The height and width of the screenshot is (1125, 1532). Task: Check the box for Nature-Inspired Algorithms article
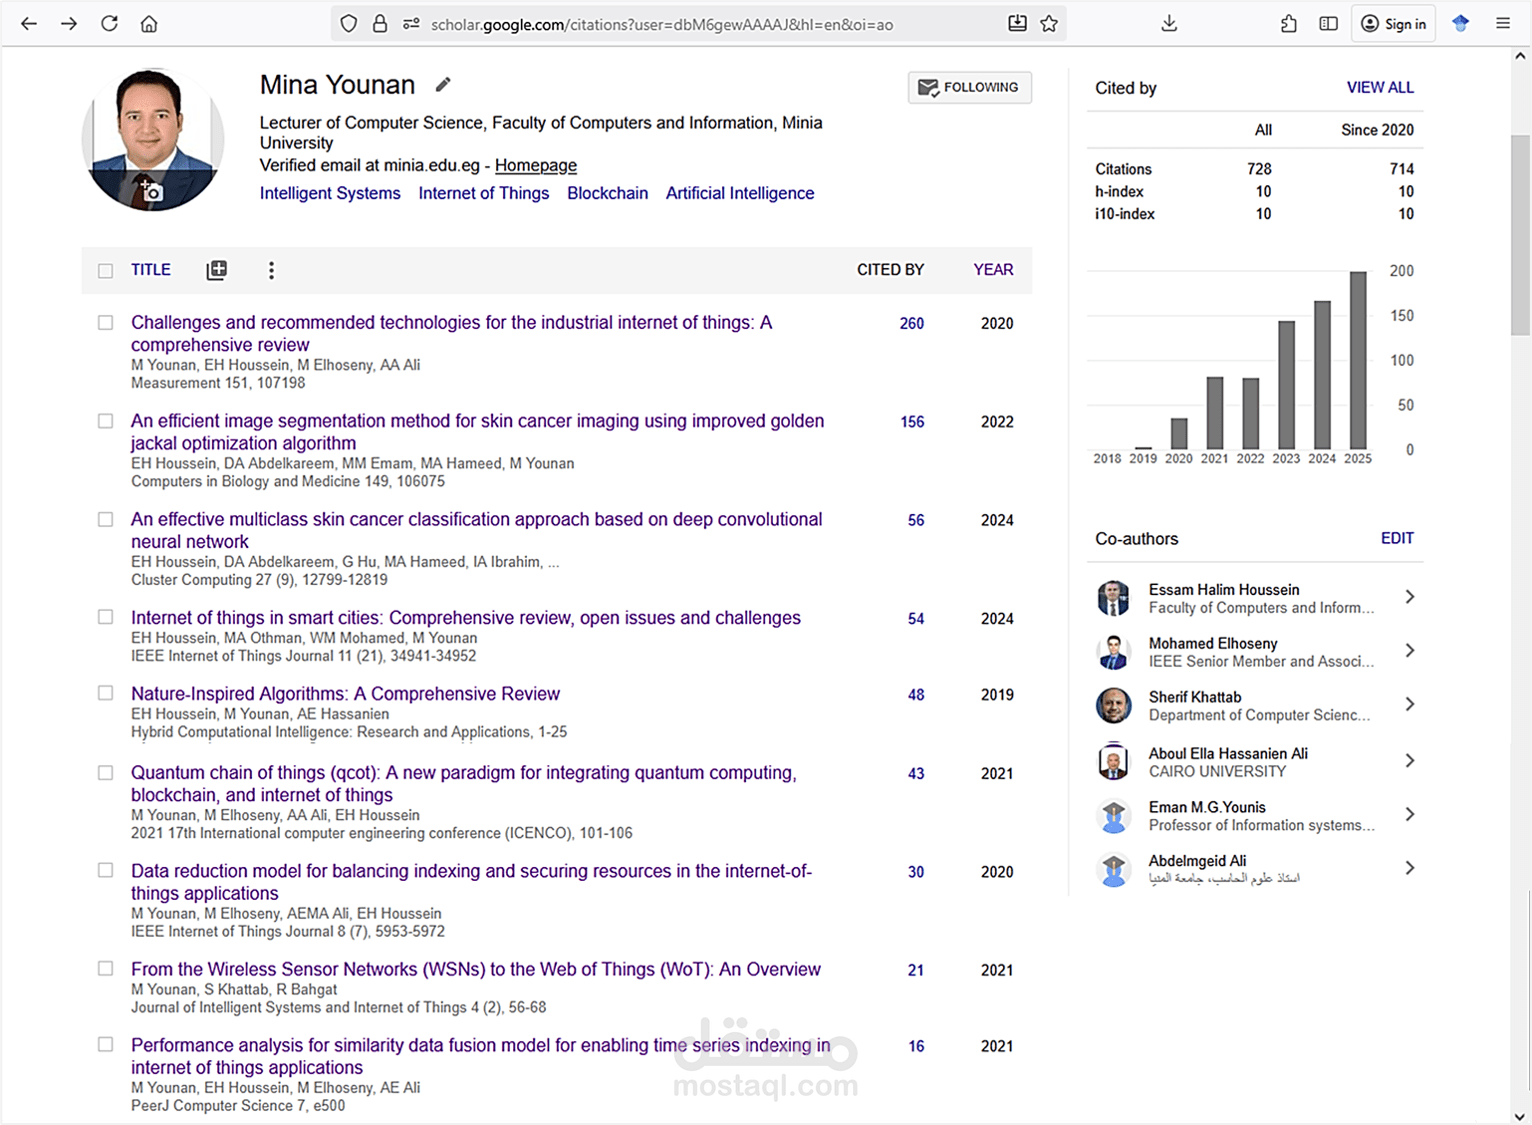click(x=105, y=693)
